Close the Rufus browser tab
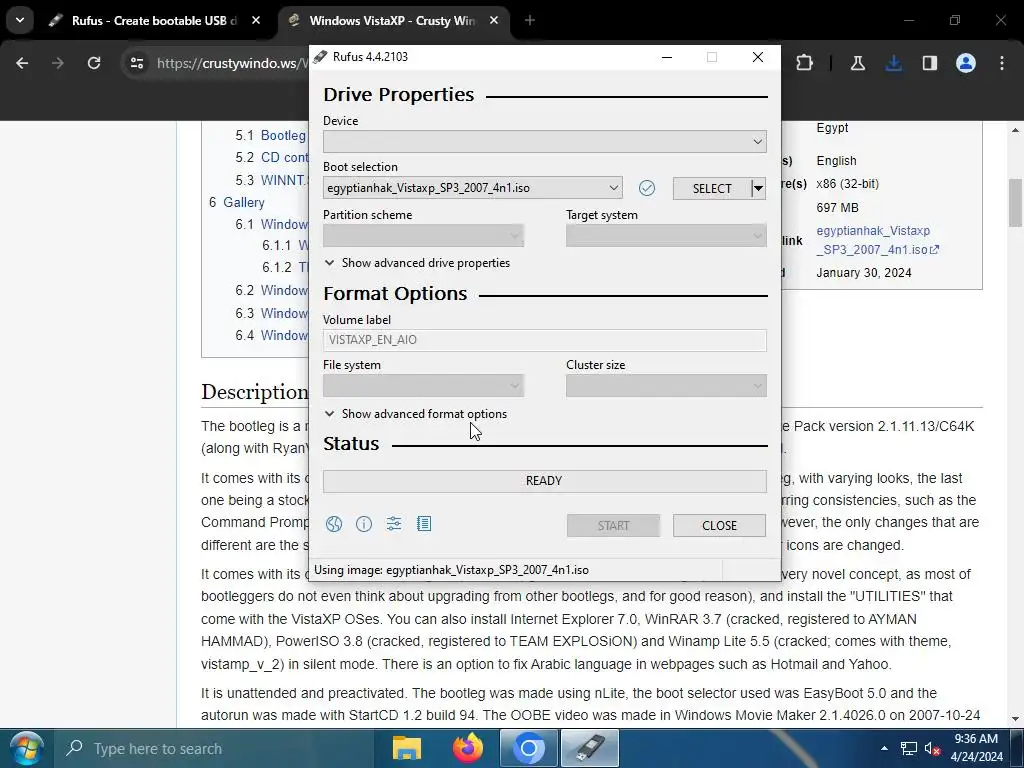The height and width of the screenshot is (768, 1024). pos(256,20)
